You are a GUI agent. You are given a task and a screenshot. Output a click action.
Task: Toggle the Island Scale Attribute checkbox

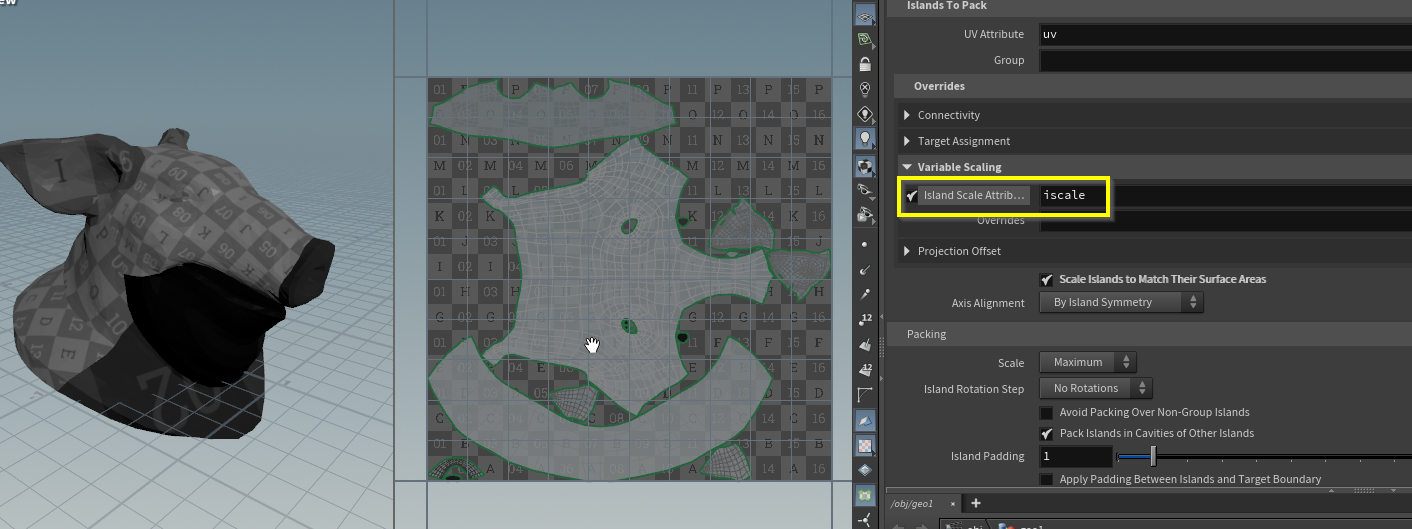point(911,196)
